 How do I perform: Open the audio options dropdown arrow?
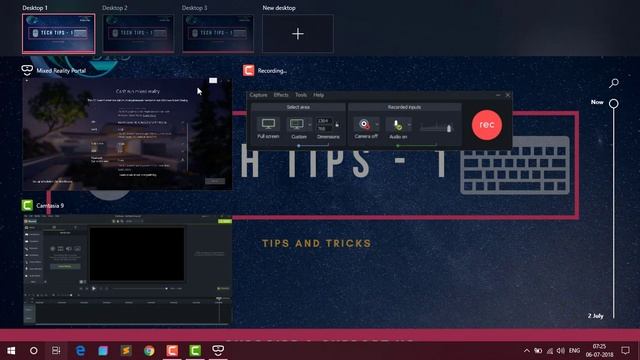tap(409, 124)
